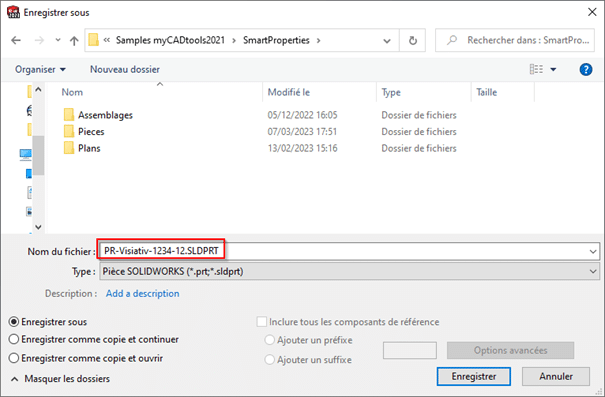Click SmartProperties in address path
This screenshot has height=397, width=605.
tap(276, 40)
